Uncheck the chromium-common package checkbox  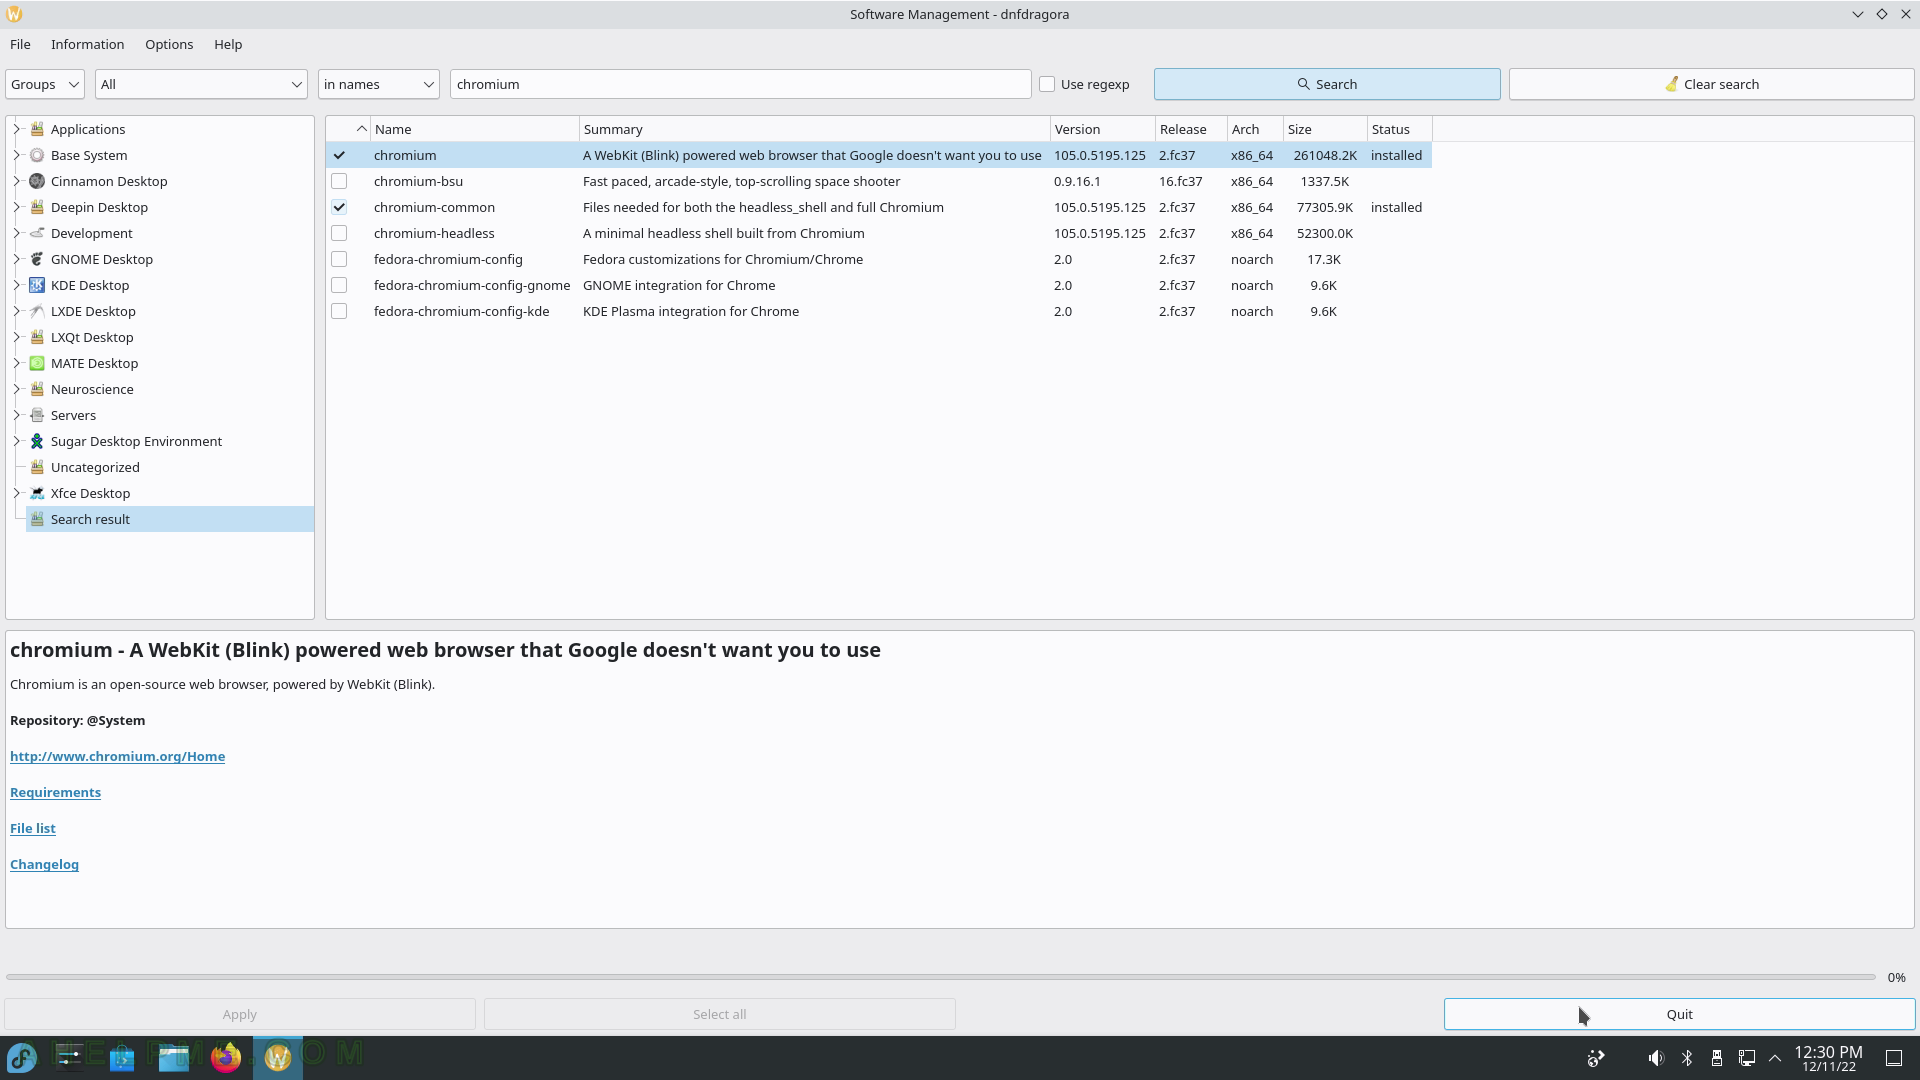(339, 207)
